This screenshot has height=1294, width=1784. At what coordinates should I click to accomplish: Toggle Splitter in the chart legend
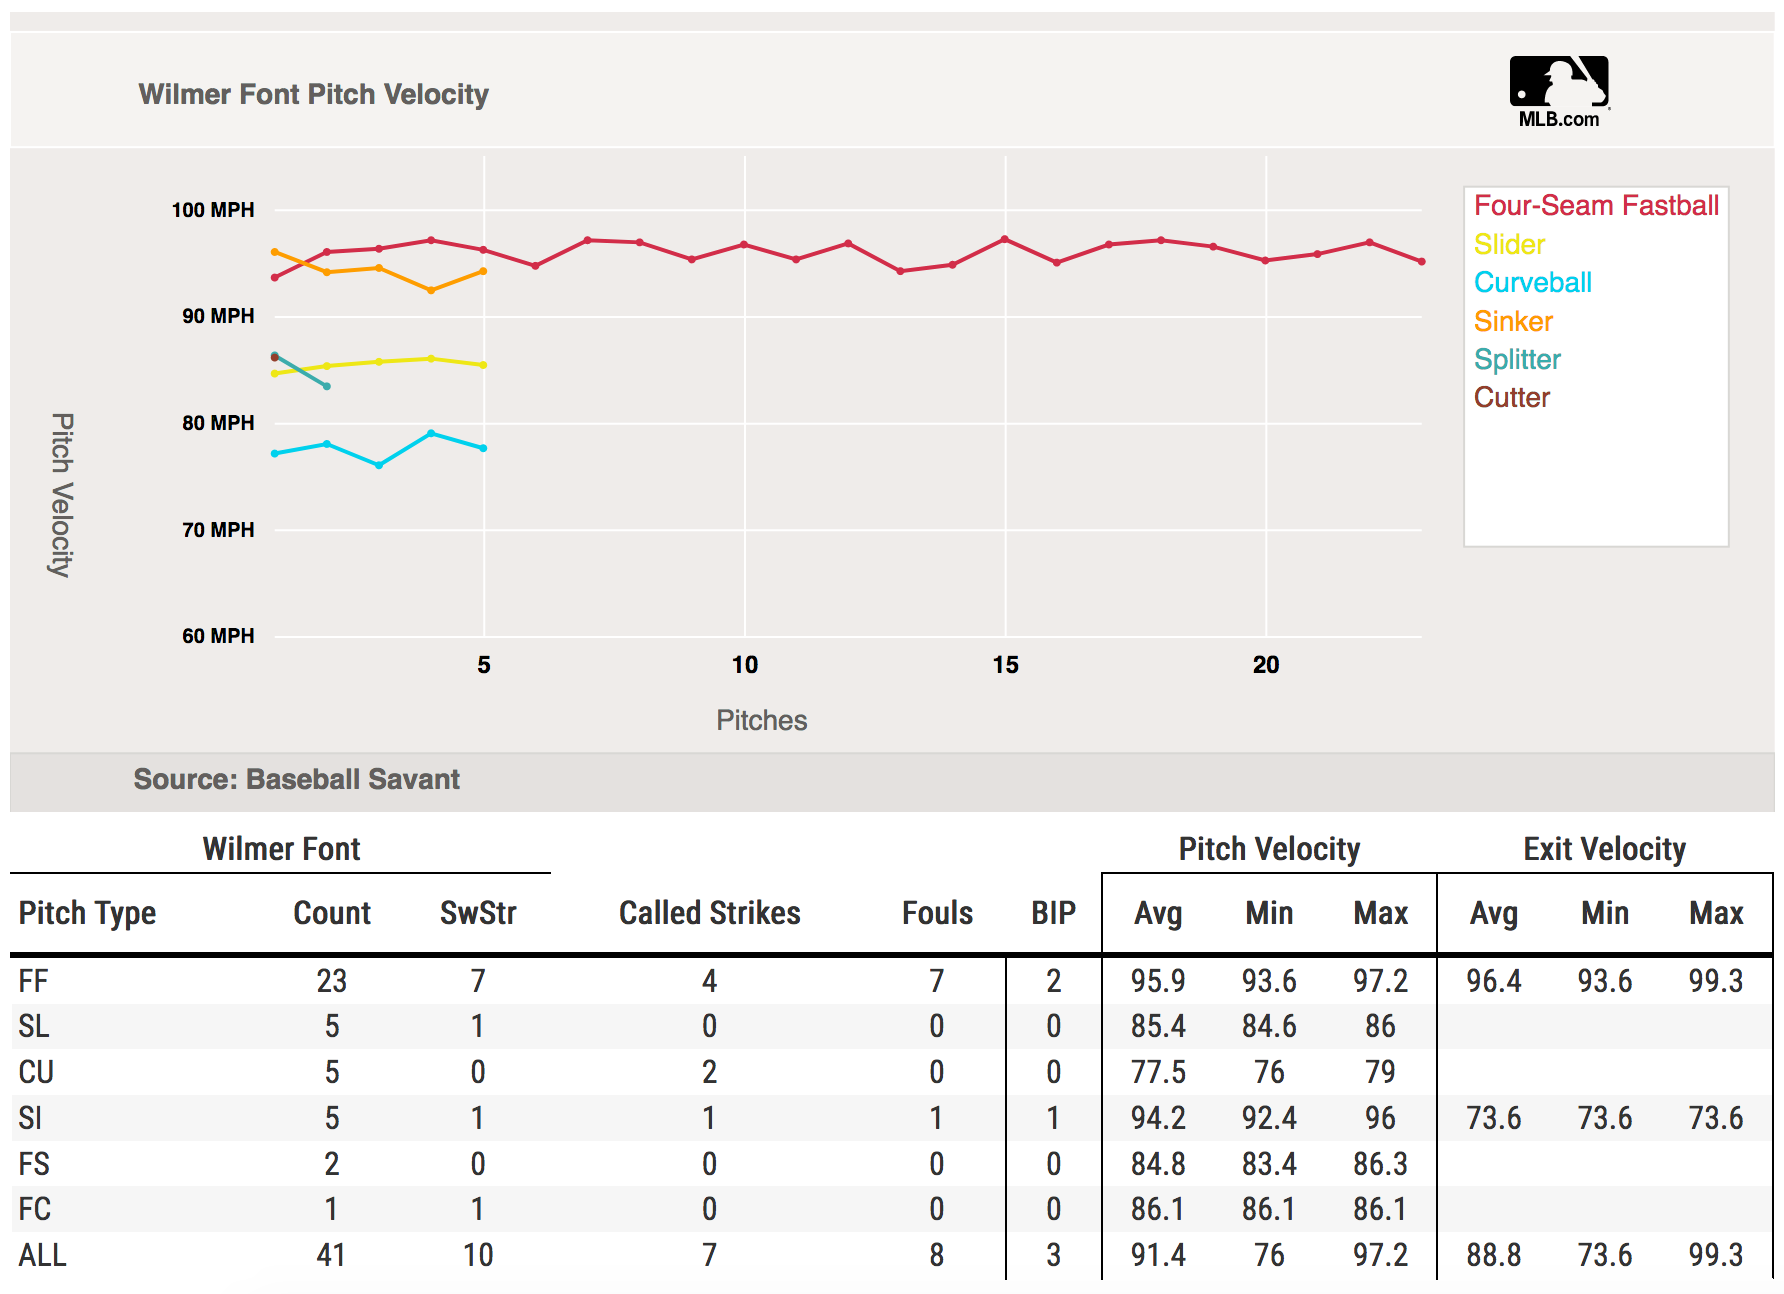pyautogui.click(x=1517, y=360)
